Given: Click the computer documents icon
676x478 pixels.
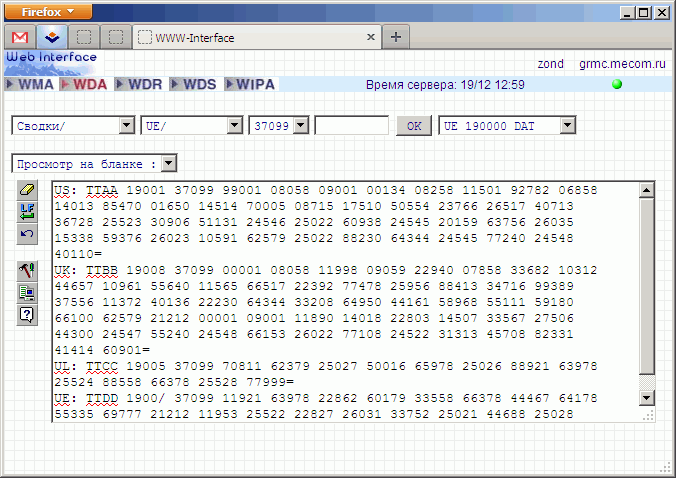Looking at the screenshot, I should [27, 293].
